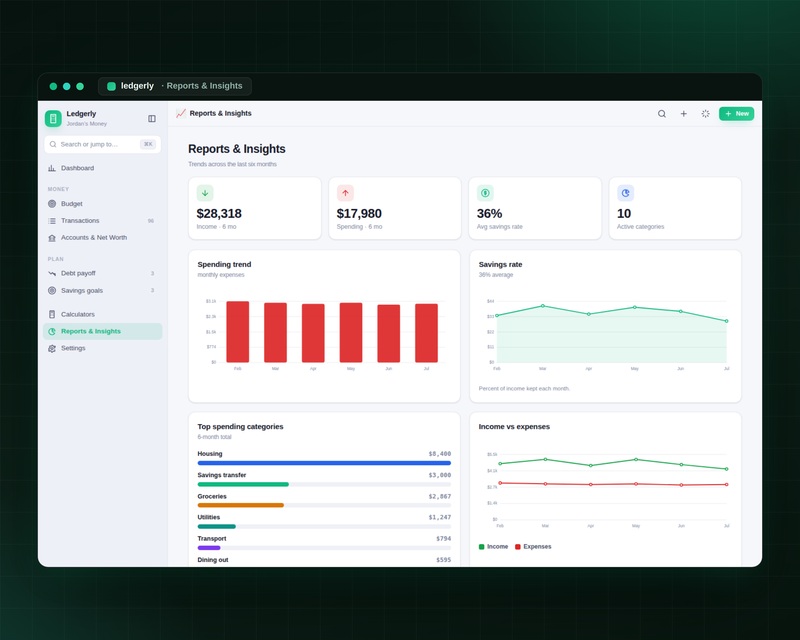Focus the Search or jump to field
This screenshot has width=800, height=640.
(103, 144)
